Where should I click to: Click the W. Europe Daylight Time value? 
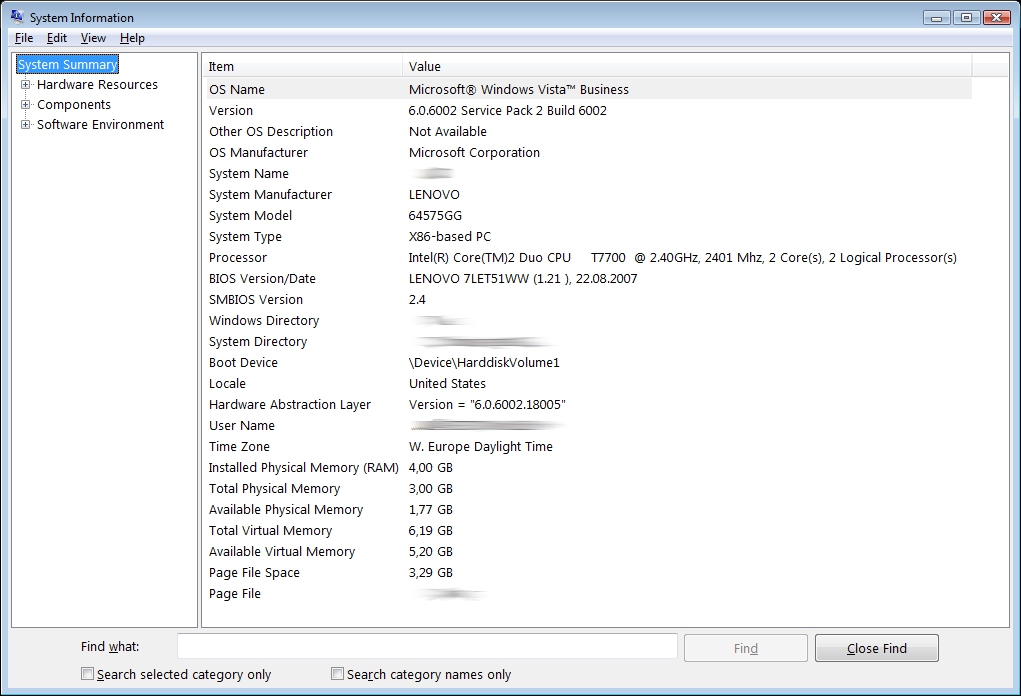[481, 447]
